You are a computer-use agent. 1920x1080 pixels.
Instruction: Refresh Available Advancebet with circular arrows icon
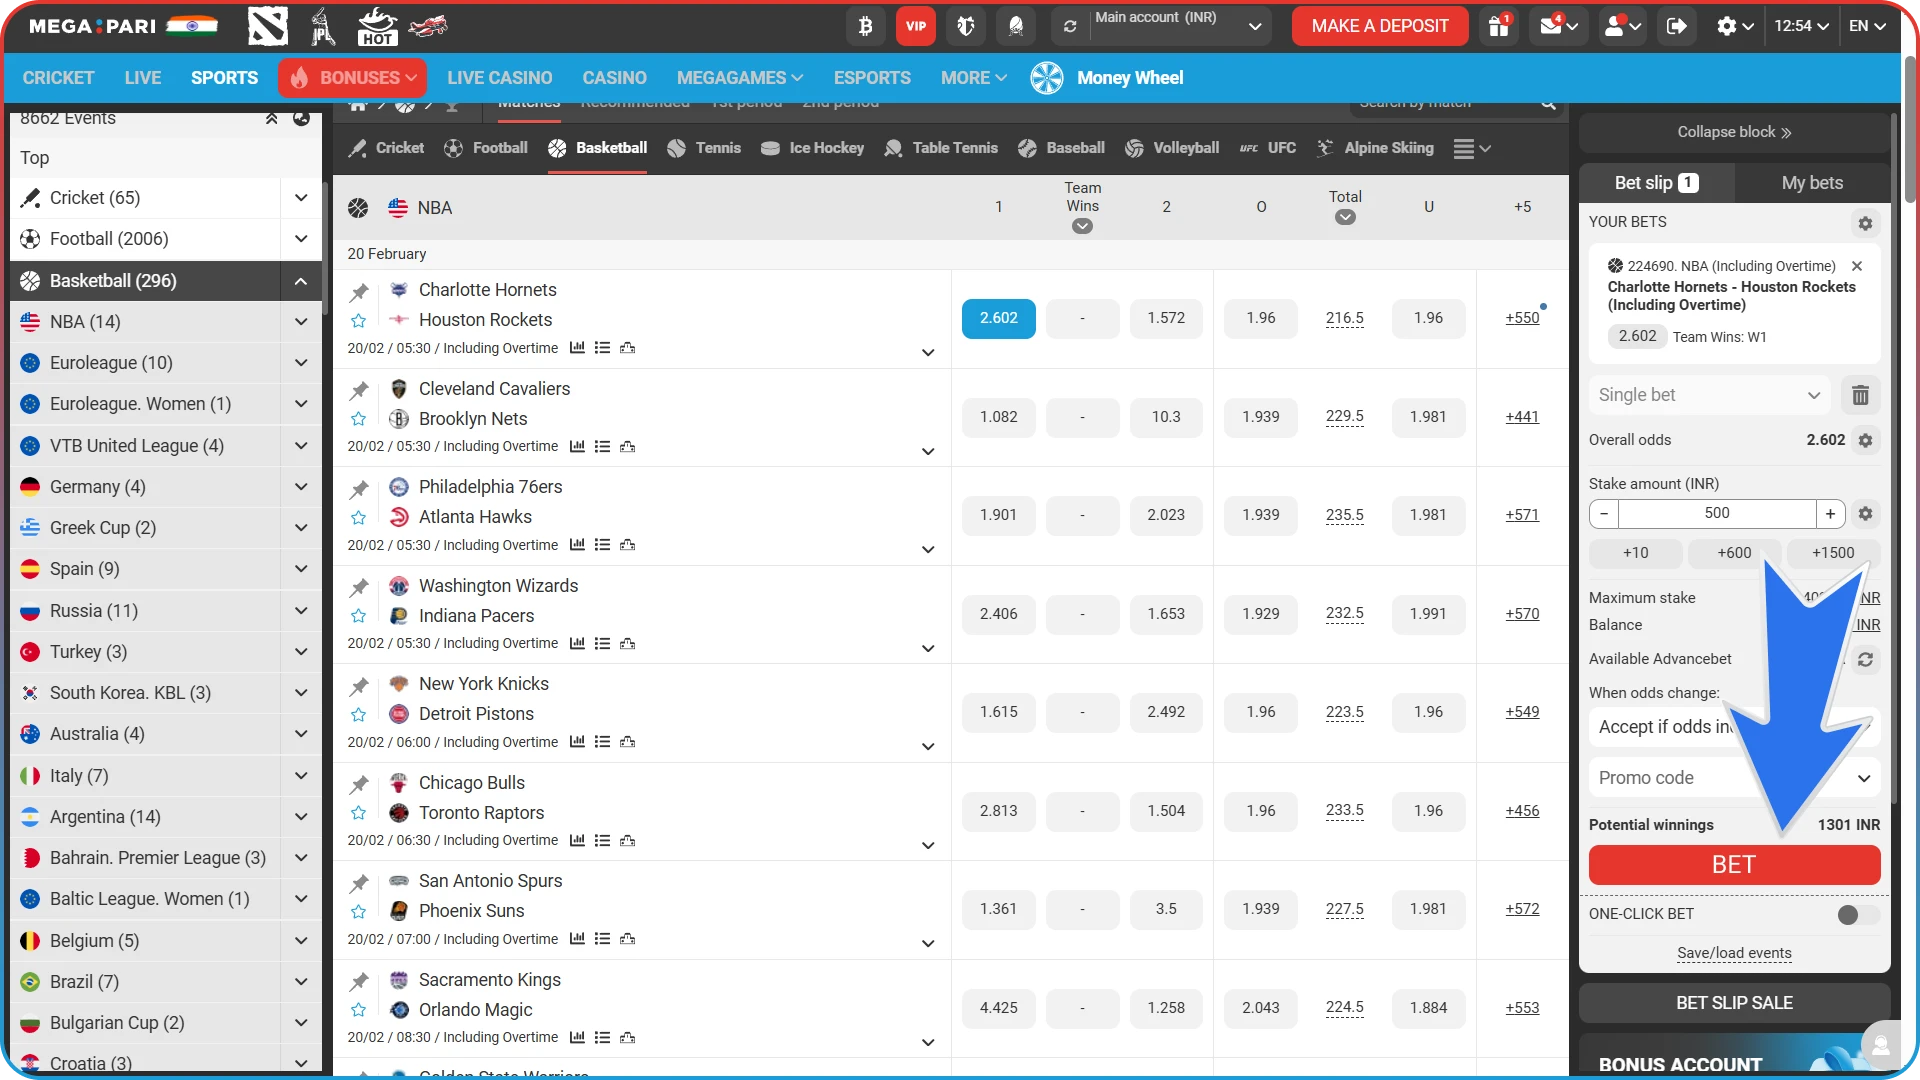(x=1868, y=660)
